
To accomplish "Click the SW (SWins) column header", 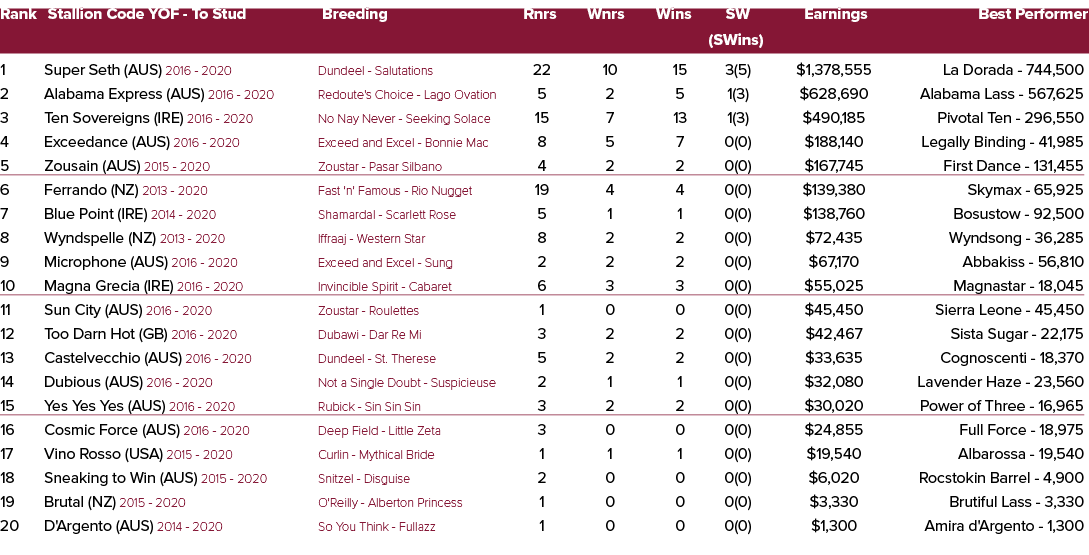I will [x=735, y=27].
